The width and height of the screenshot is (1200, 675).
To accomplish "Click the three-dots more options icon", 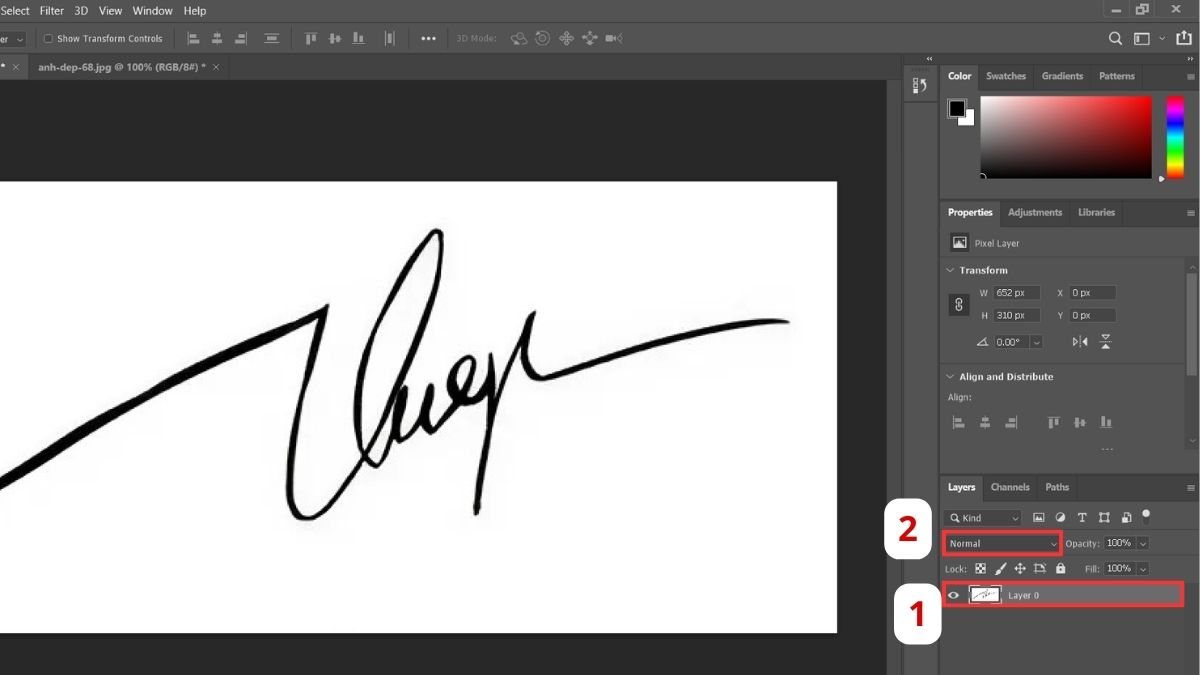I will click(x=428, y=38).
